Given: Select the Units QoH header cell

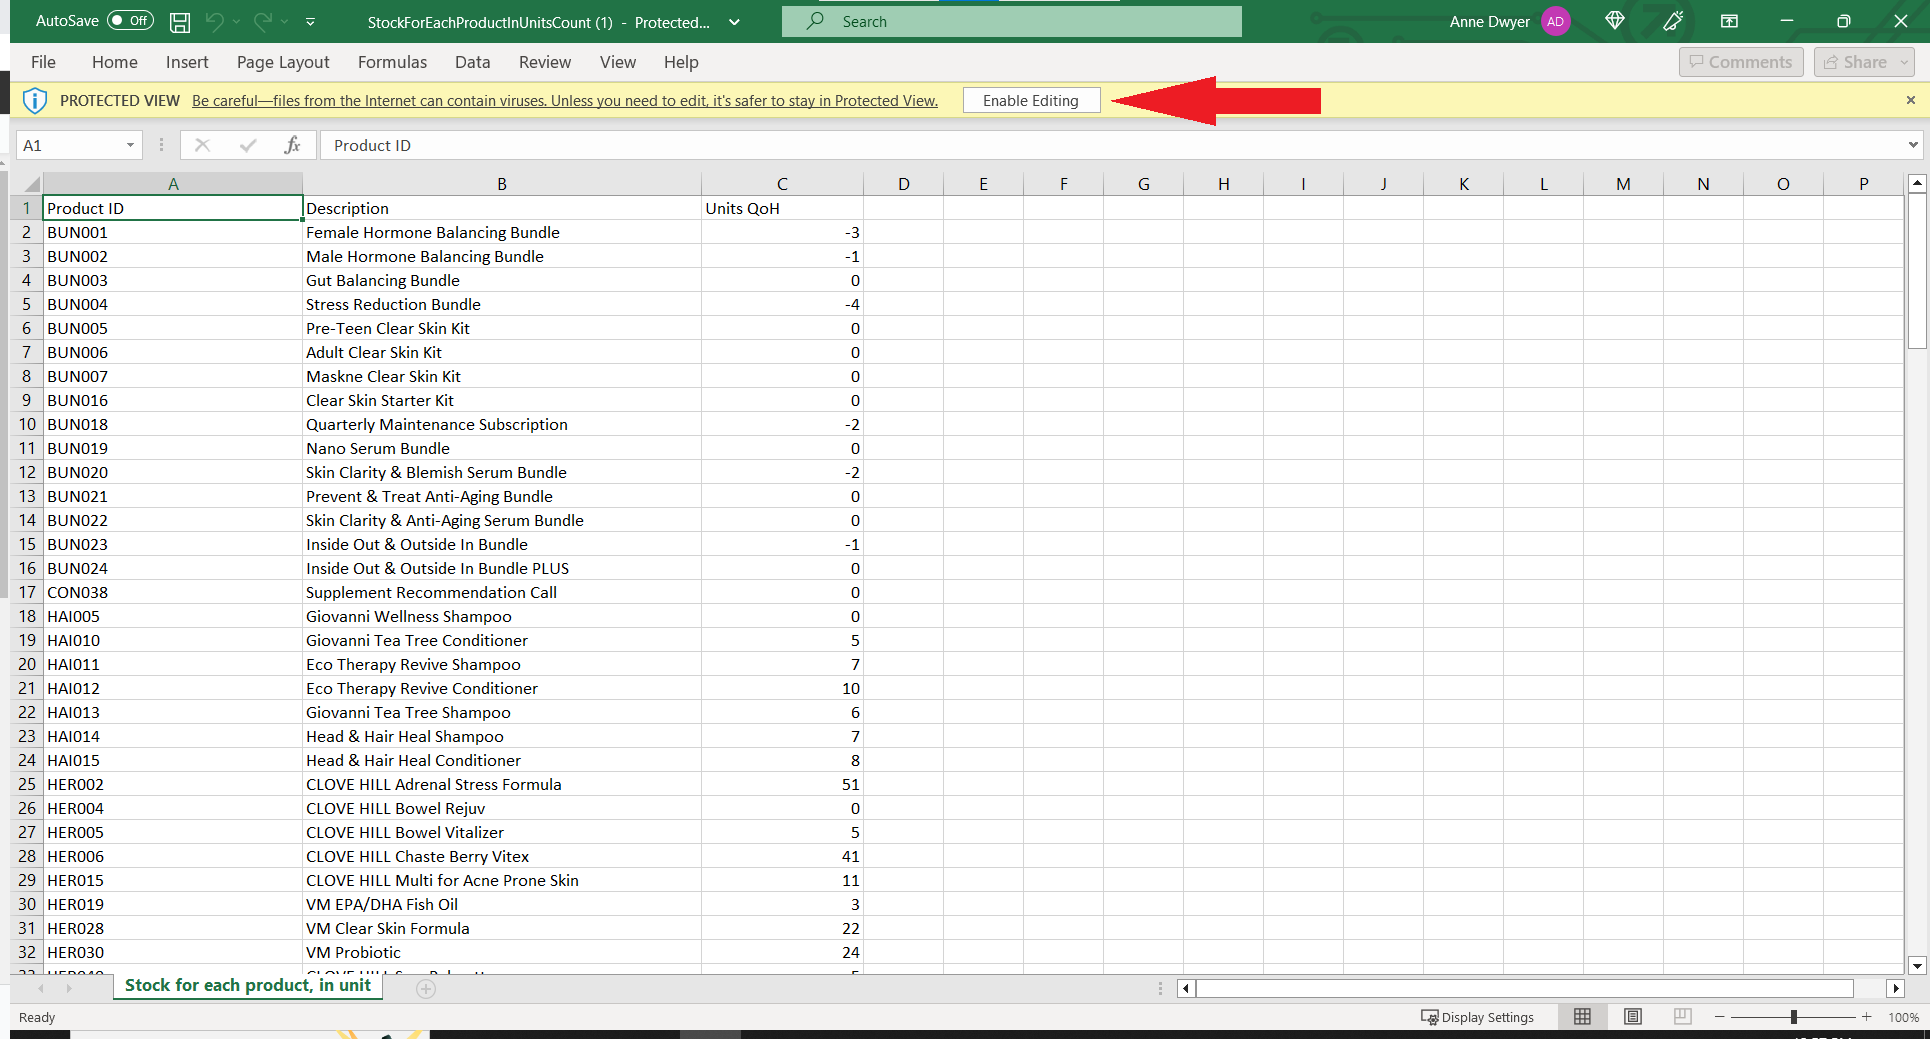Looking at the screenshot, I should 782,208.
